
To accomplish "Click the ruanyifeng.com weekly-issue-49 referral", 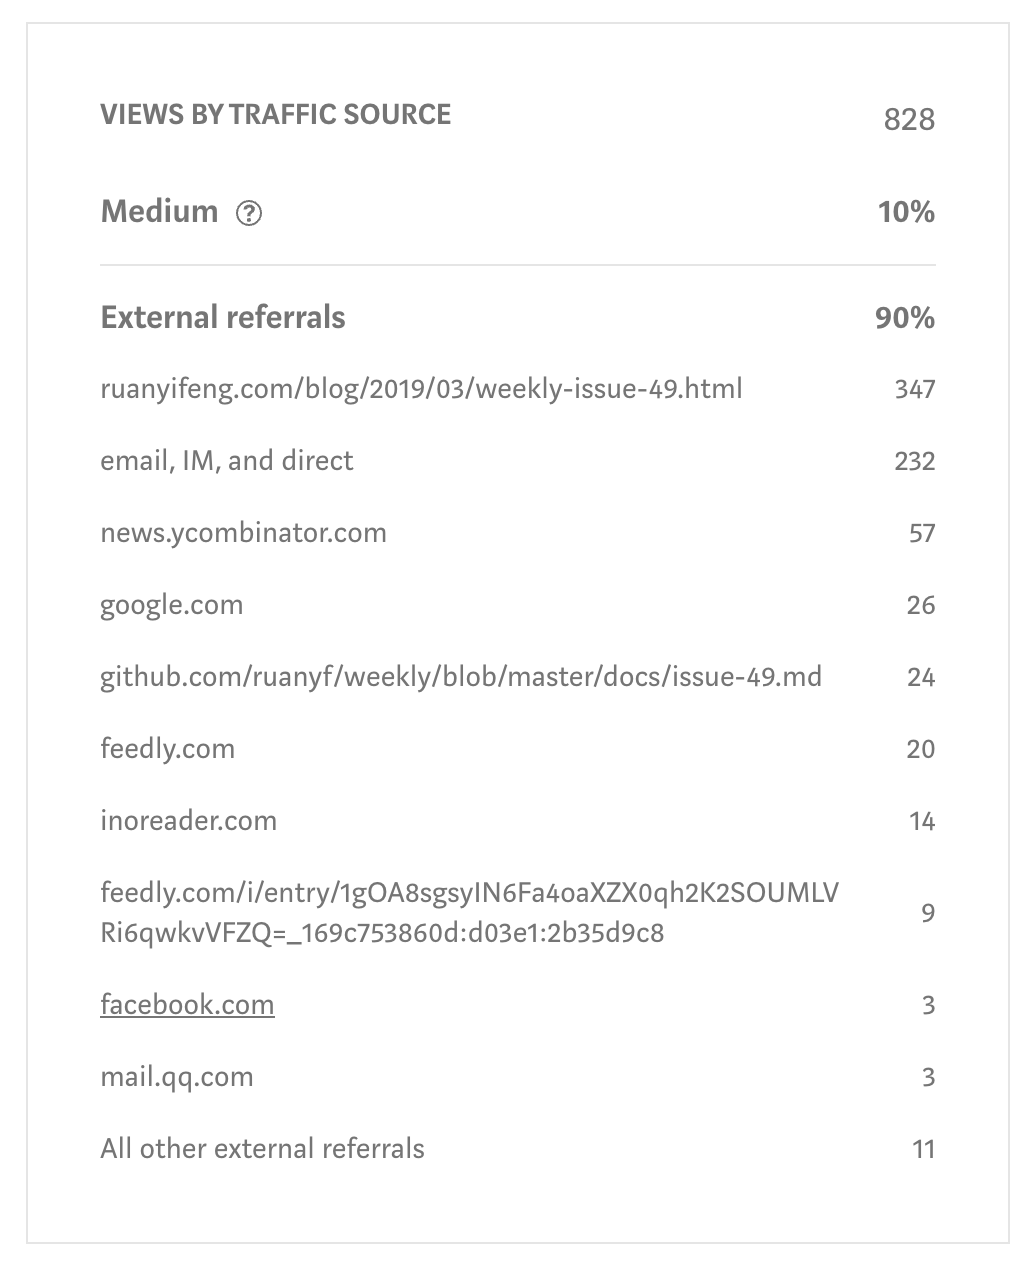I will [421, 389].
